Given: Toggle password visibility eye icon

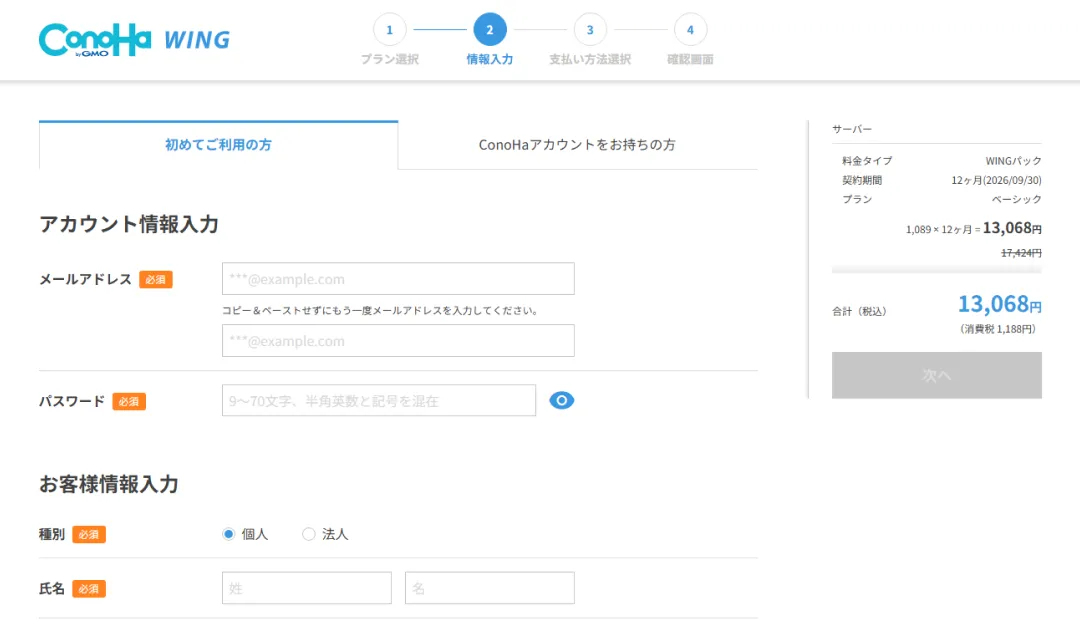Looking at the screenshot, I should (x=561, y=400).
